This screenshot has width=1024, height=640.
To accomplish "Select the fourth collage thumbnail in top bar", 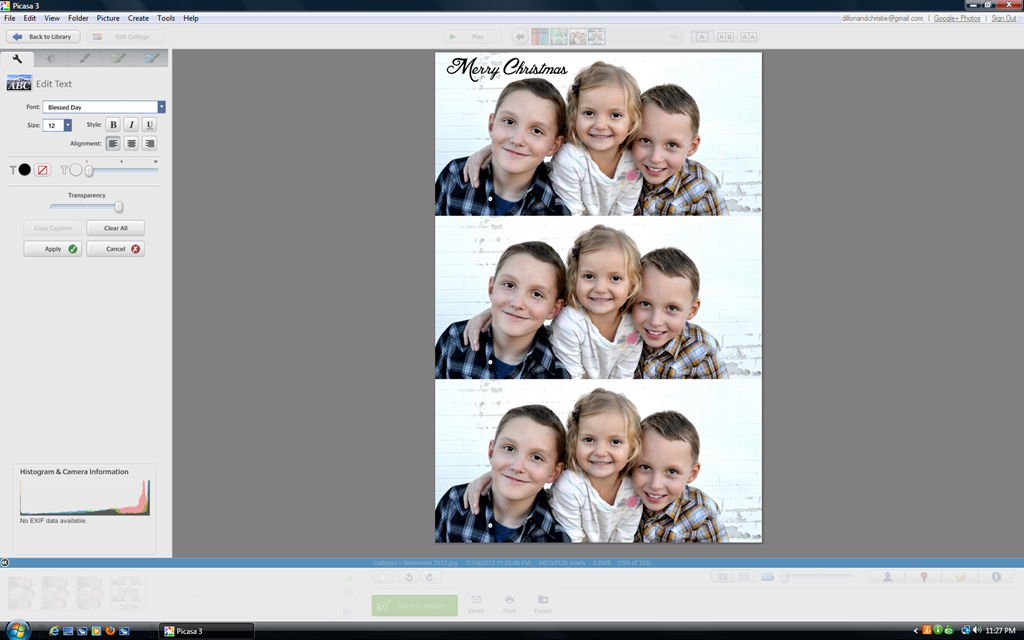I will point(596,37).
